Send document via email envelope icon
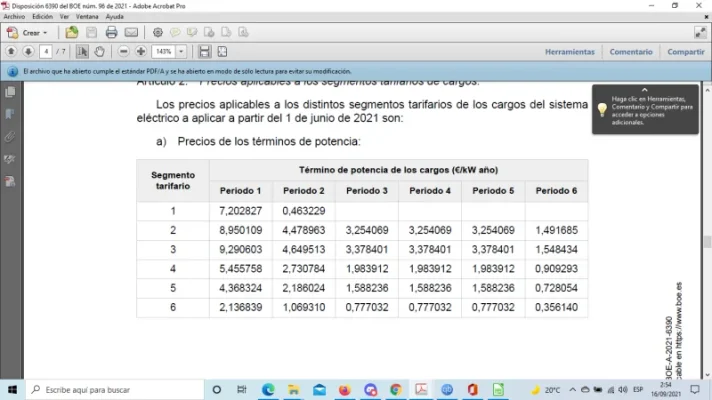Screen dimensions: 712x400 [131, 33]
